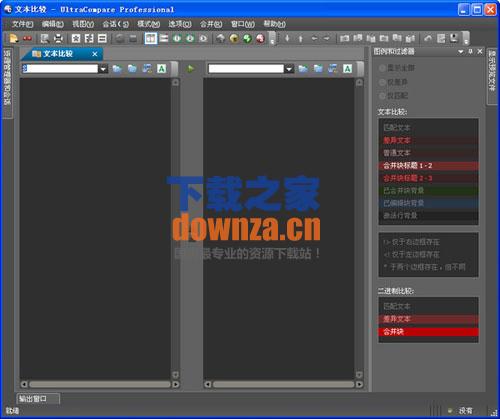This screenshot has width=500, height=419.
Task: Open the 选项(O) menu
Action: (x=180, y=24)
